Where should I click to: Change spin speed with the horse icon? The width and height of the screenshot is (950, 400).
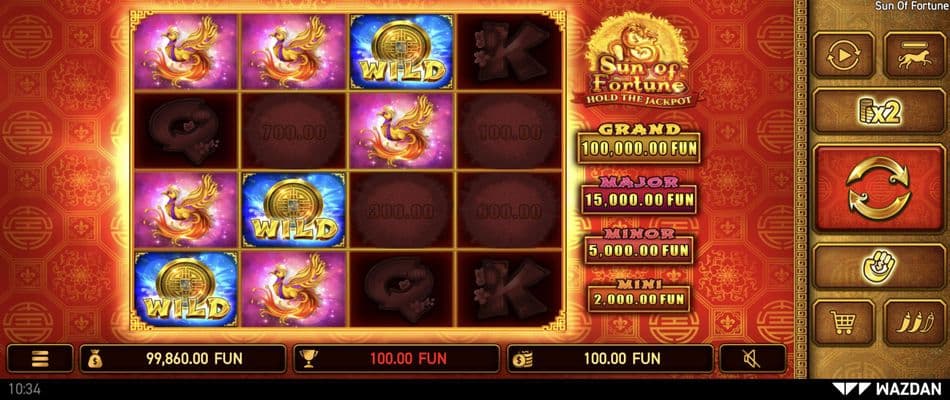[x=913, y=56]
